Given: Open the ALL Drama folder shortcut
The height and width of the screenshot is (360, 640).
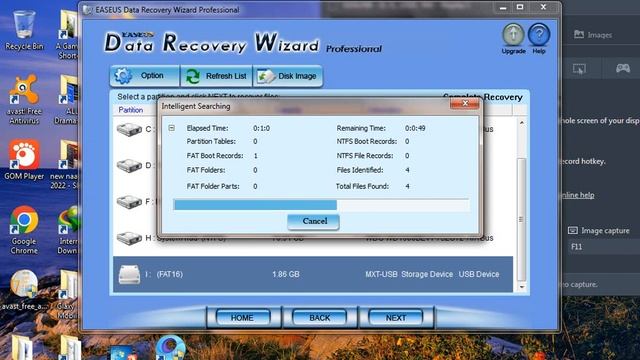Looking at the screenshot, I should pyautogui.click(x=67, y=100).
